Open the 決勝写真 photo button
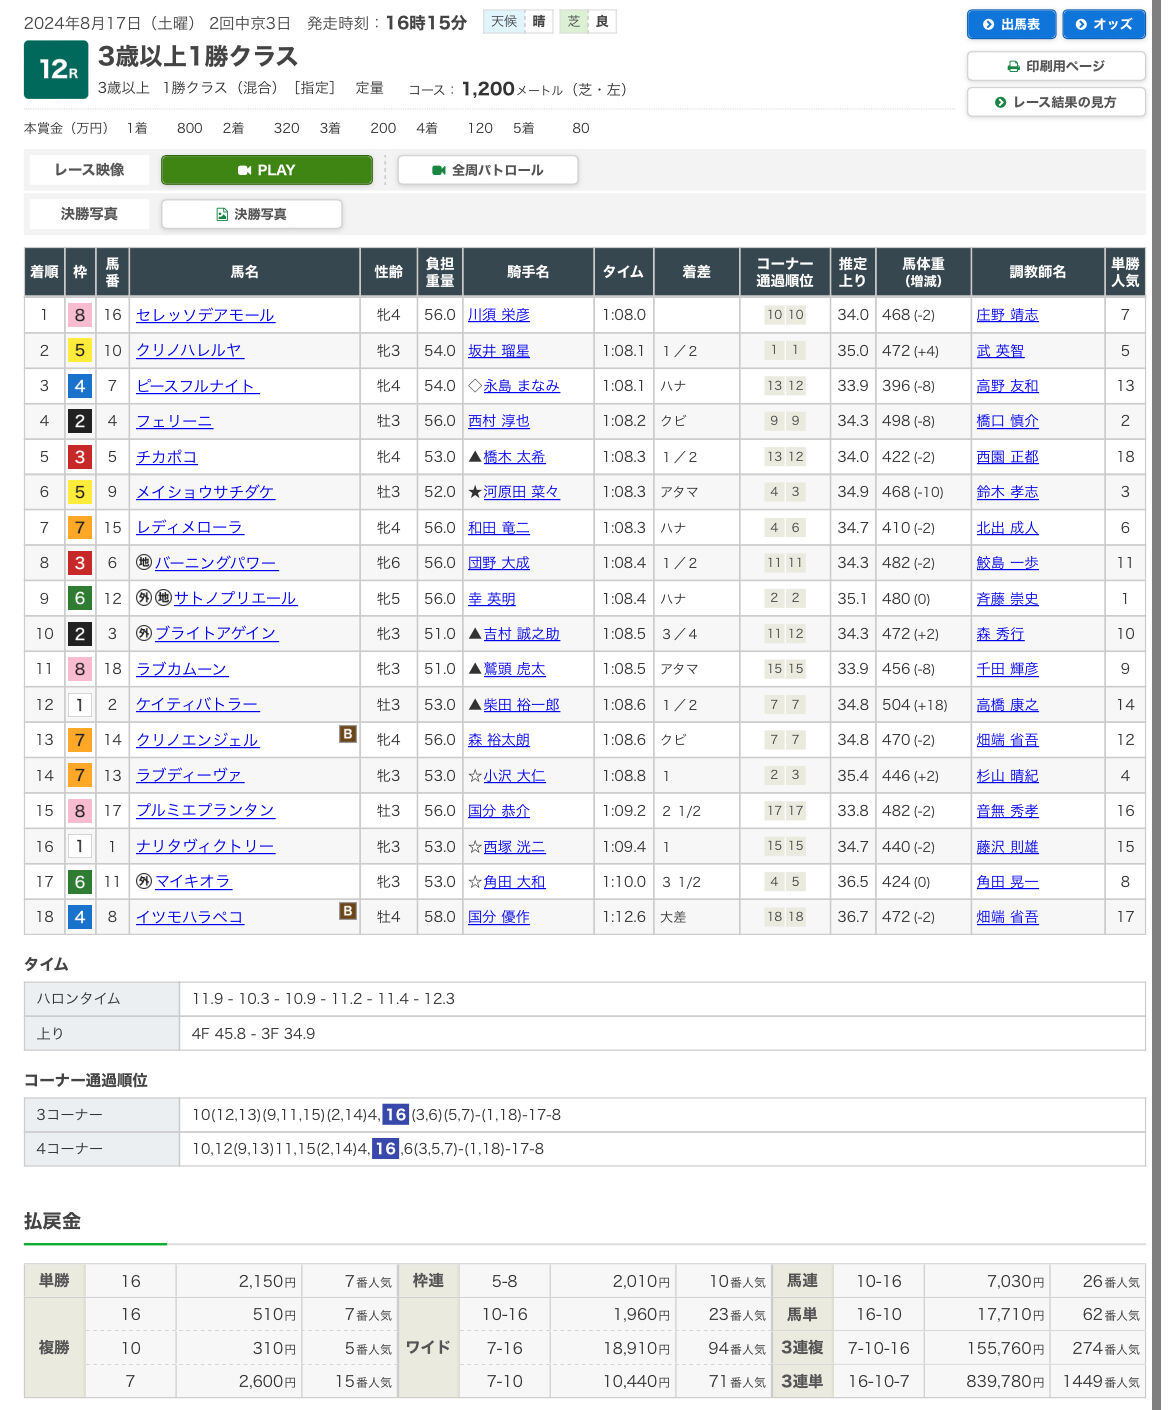This screenshot has width=1170, height=1410. point(252,214)
